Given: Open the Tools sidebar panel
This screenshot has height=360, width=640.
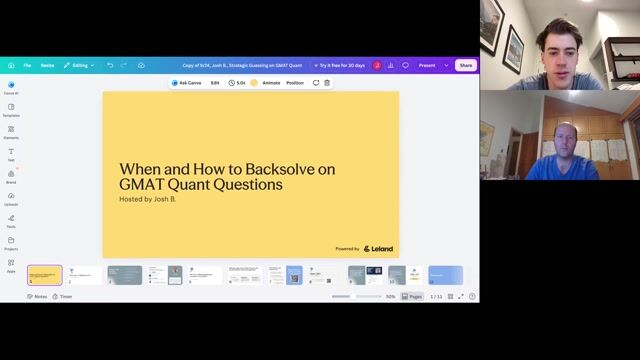Looking at the screenshot, I should [11, 221].
